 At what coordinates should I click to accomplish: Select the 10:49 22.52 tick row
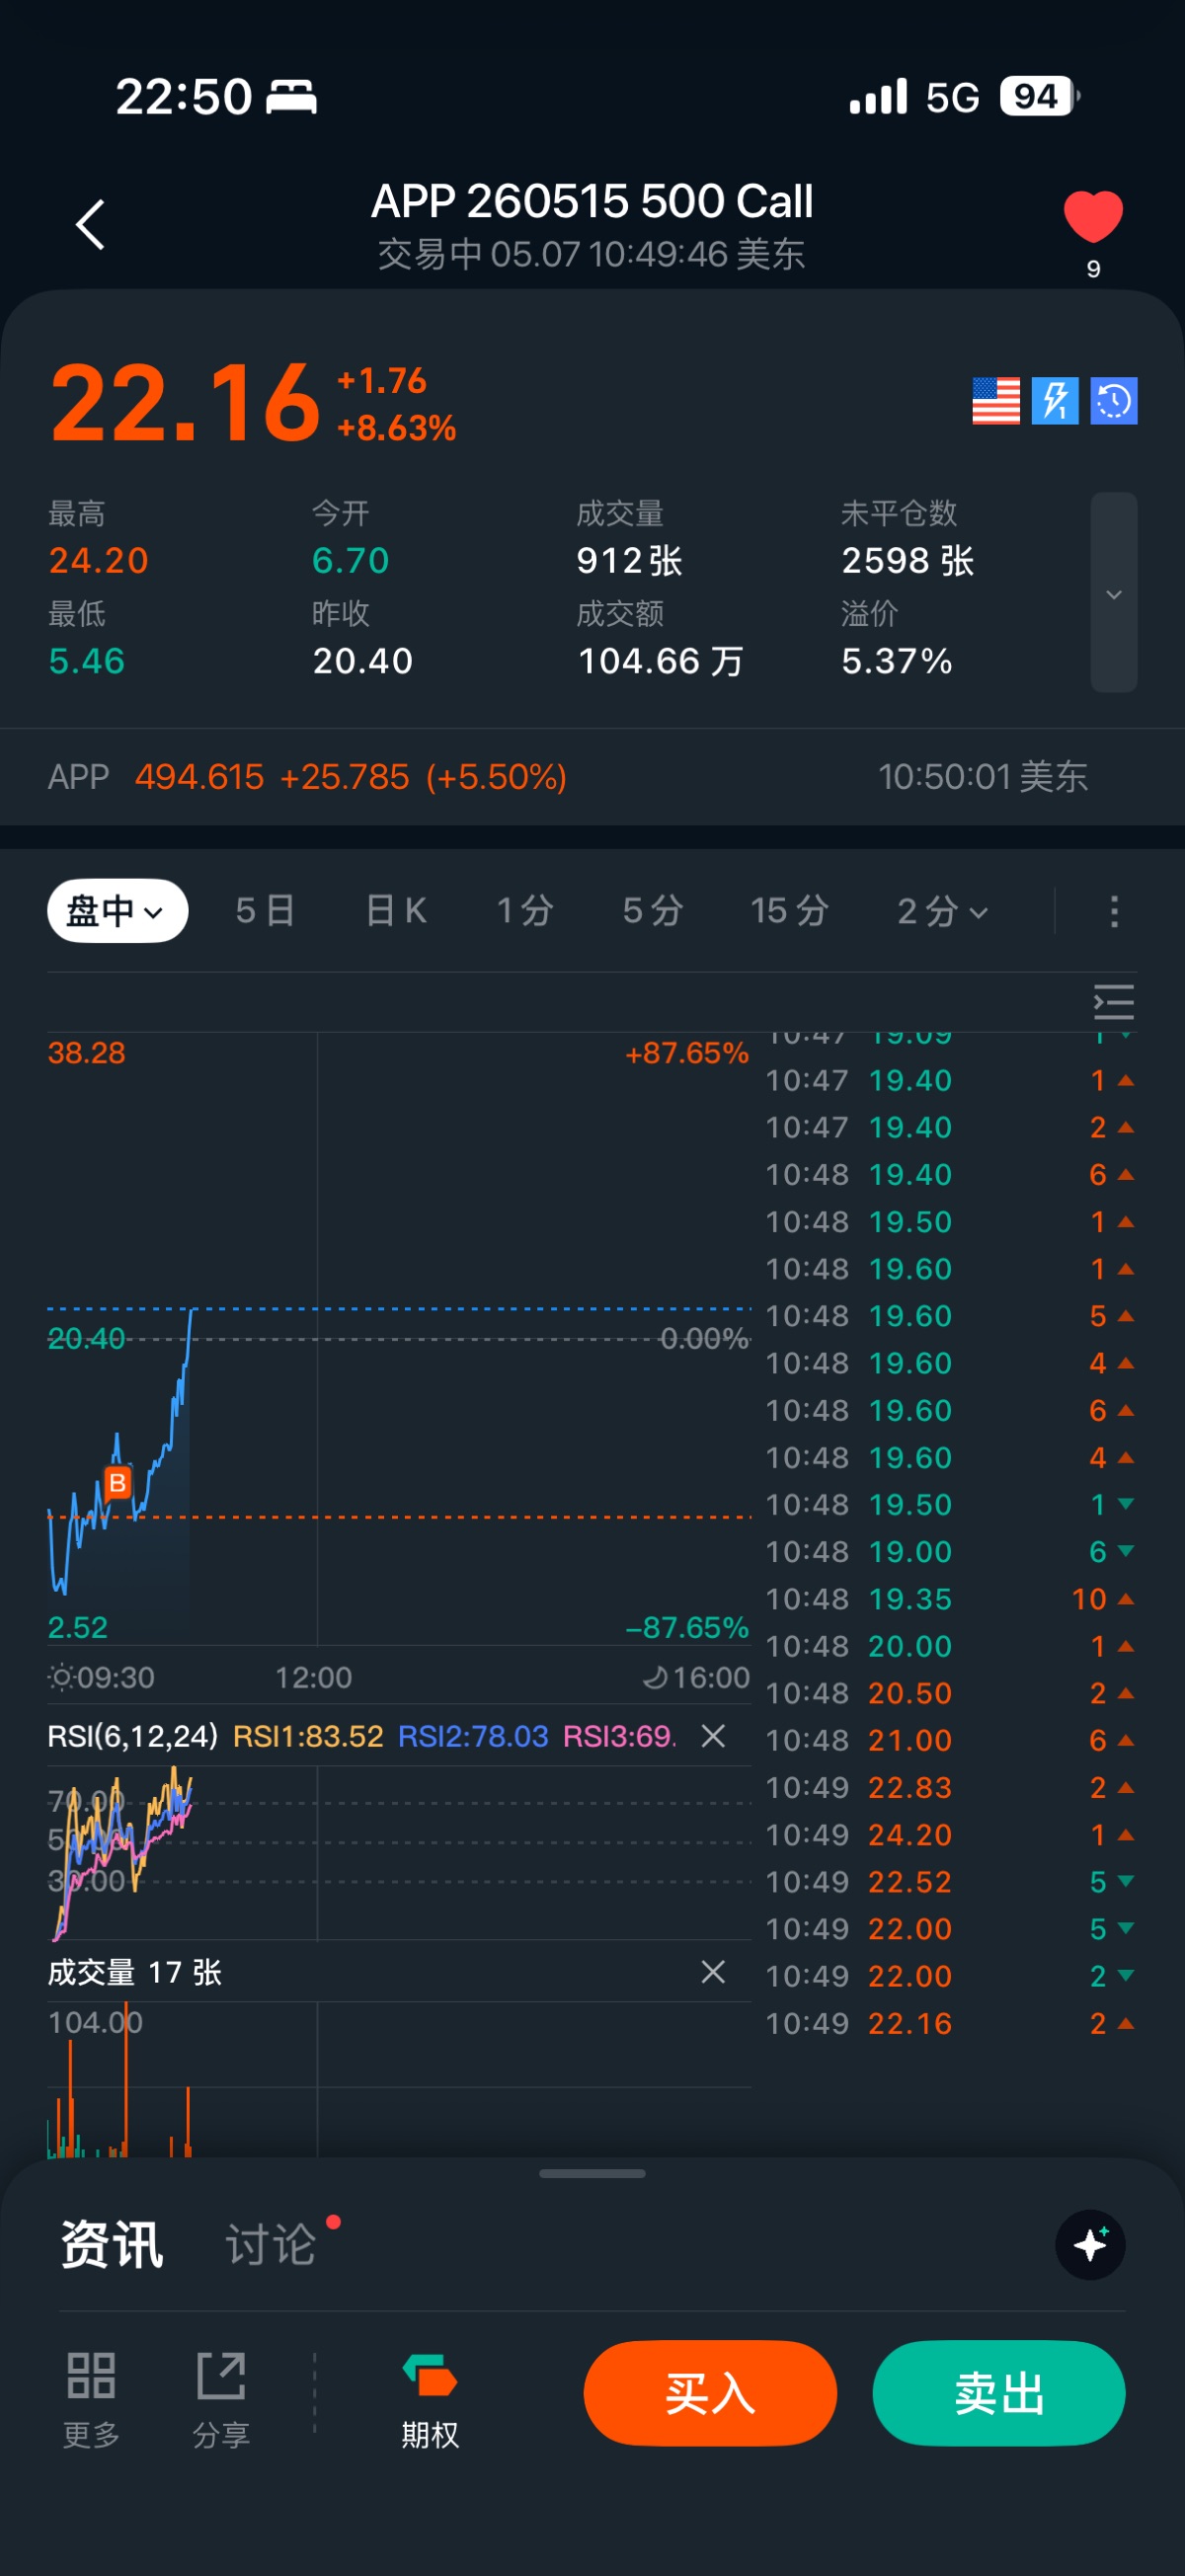[950, 1882]
